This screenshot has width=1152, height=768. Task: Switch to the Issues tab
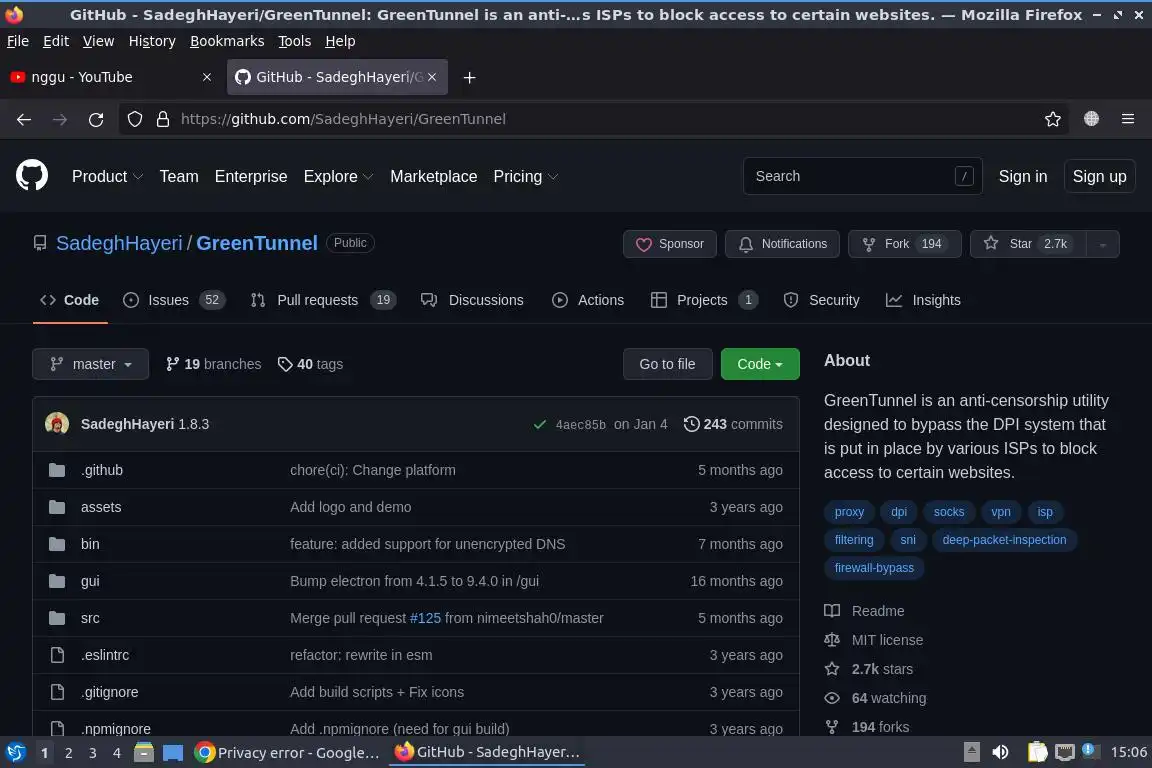pos(174,300)
